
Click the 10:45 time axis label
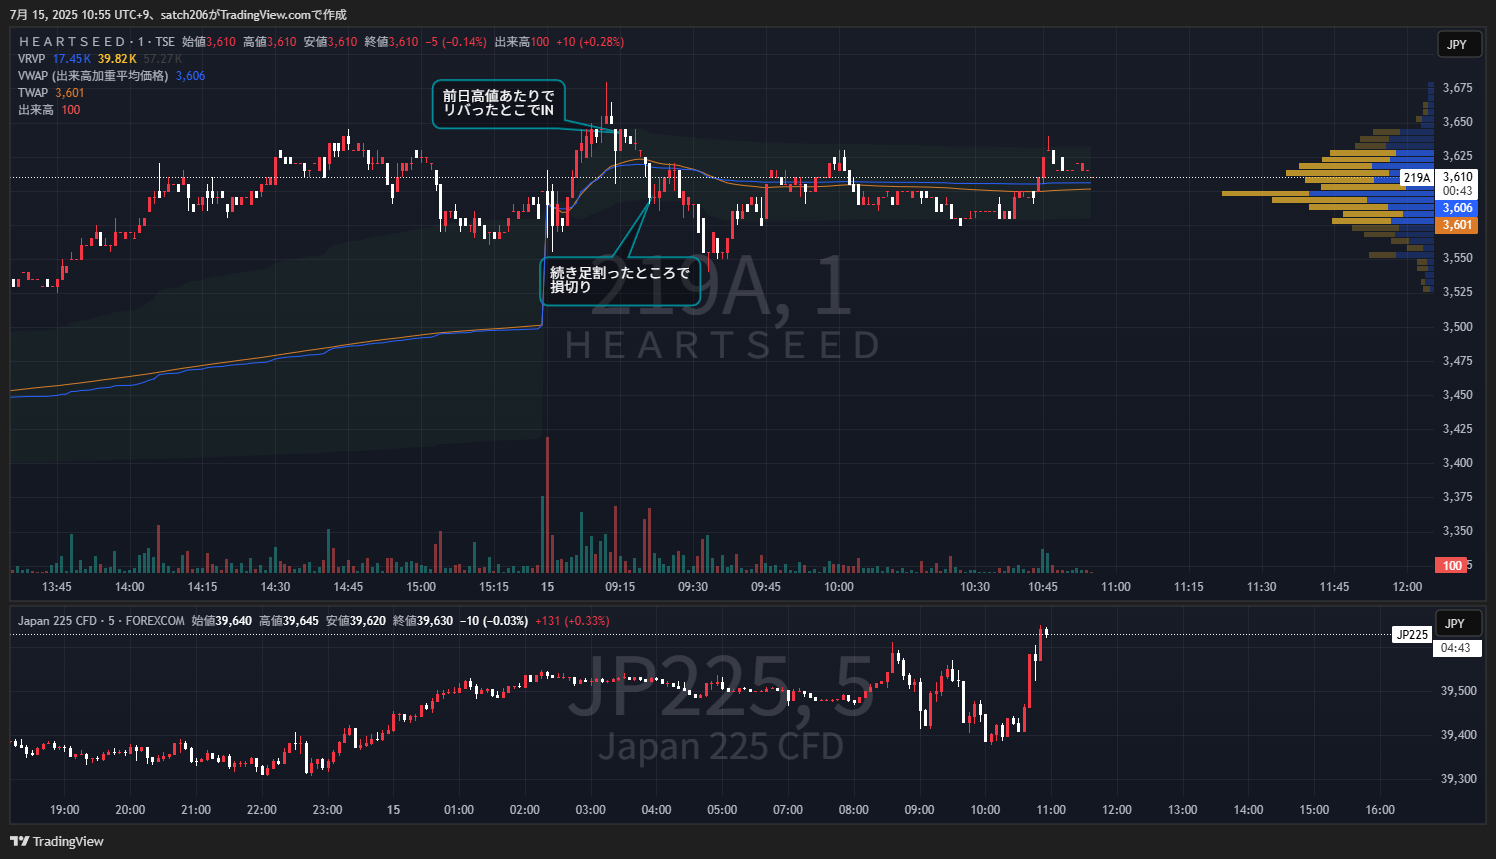click(1043, 587)
